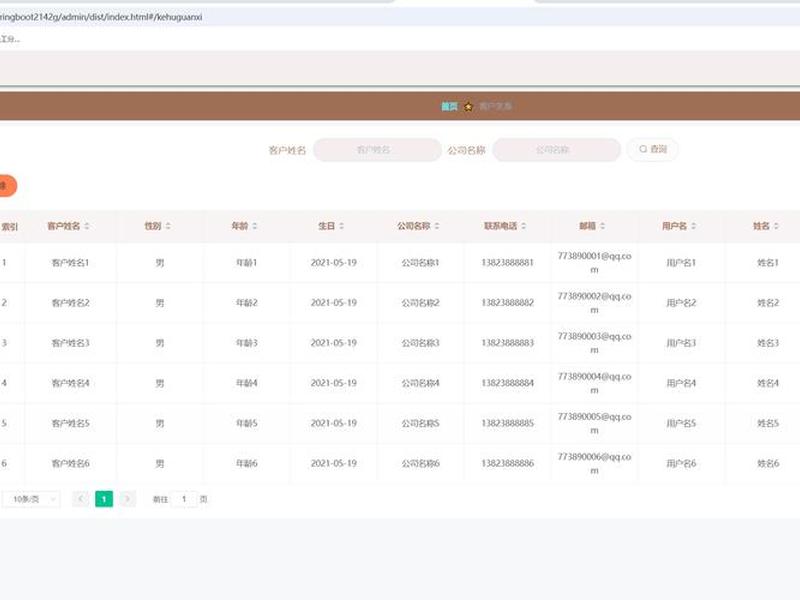Sort table by 客户姓名 column

pos(87,226)
